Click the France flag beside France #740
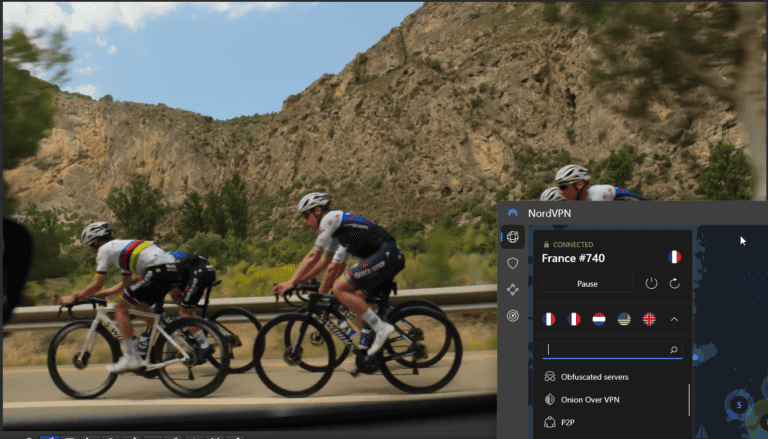 tap(674, 257)
